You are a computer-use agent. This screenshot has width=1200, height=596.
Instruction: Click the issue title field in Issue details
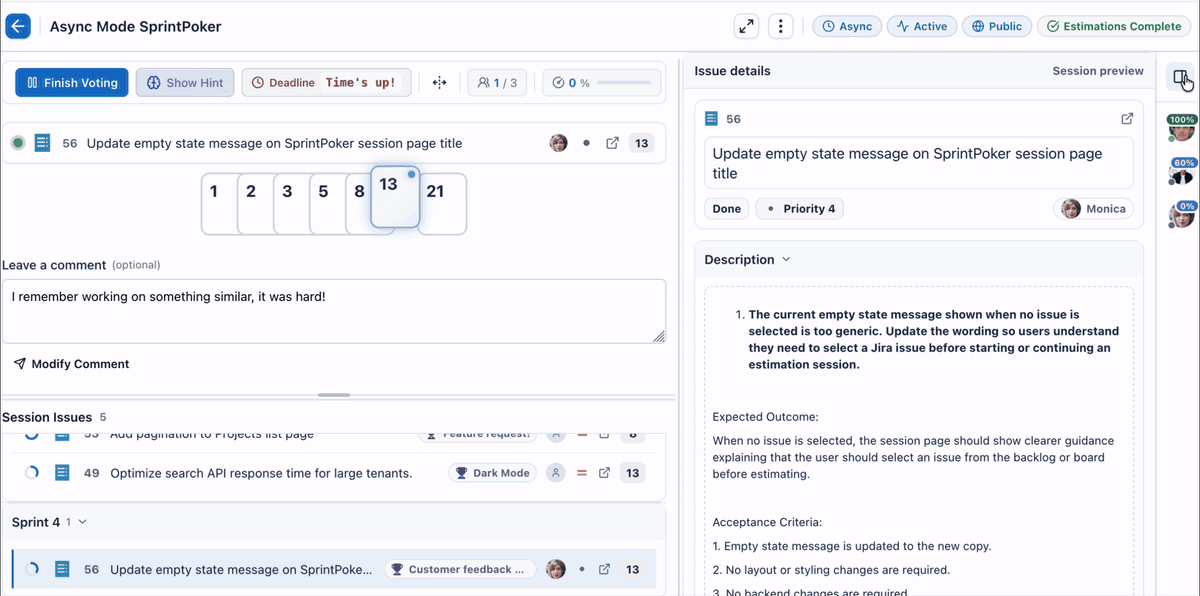click(919, 163)
